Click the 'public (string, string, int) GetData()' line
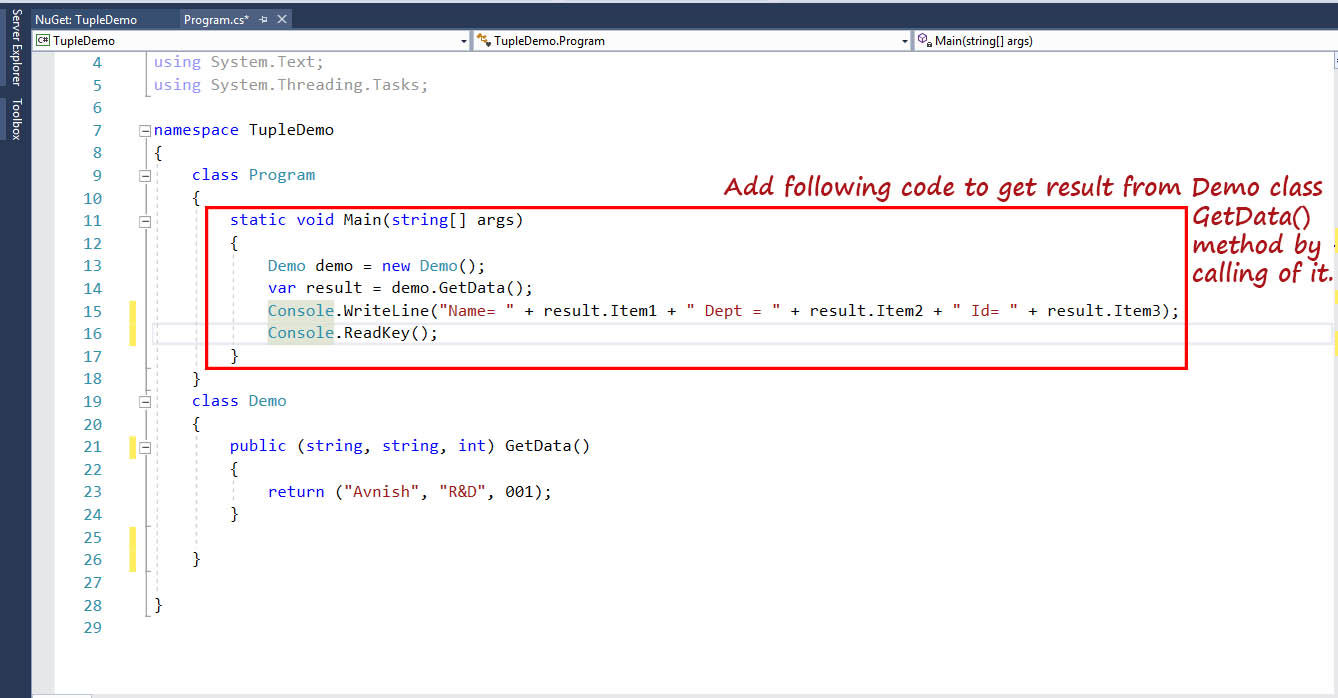Viewport: 1338px width, 698px height. pos(410,446)
